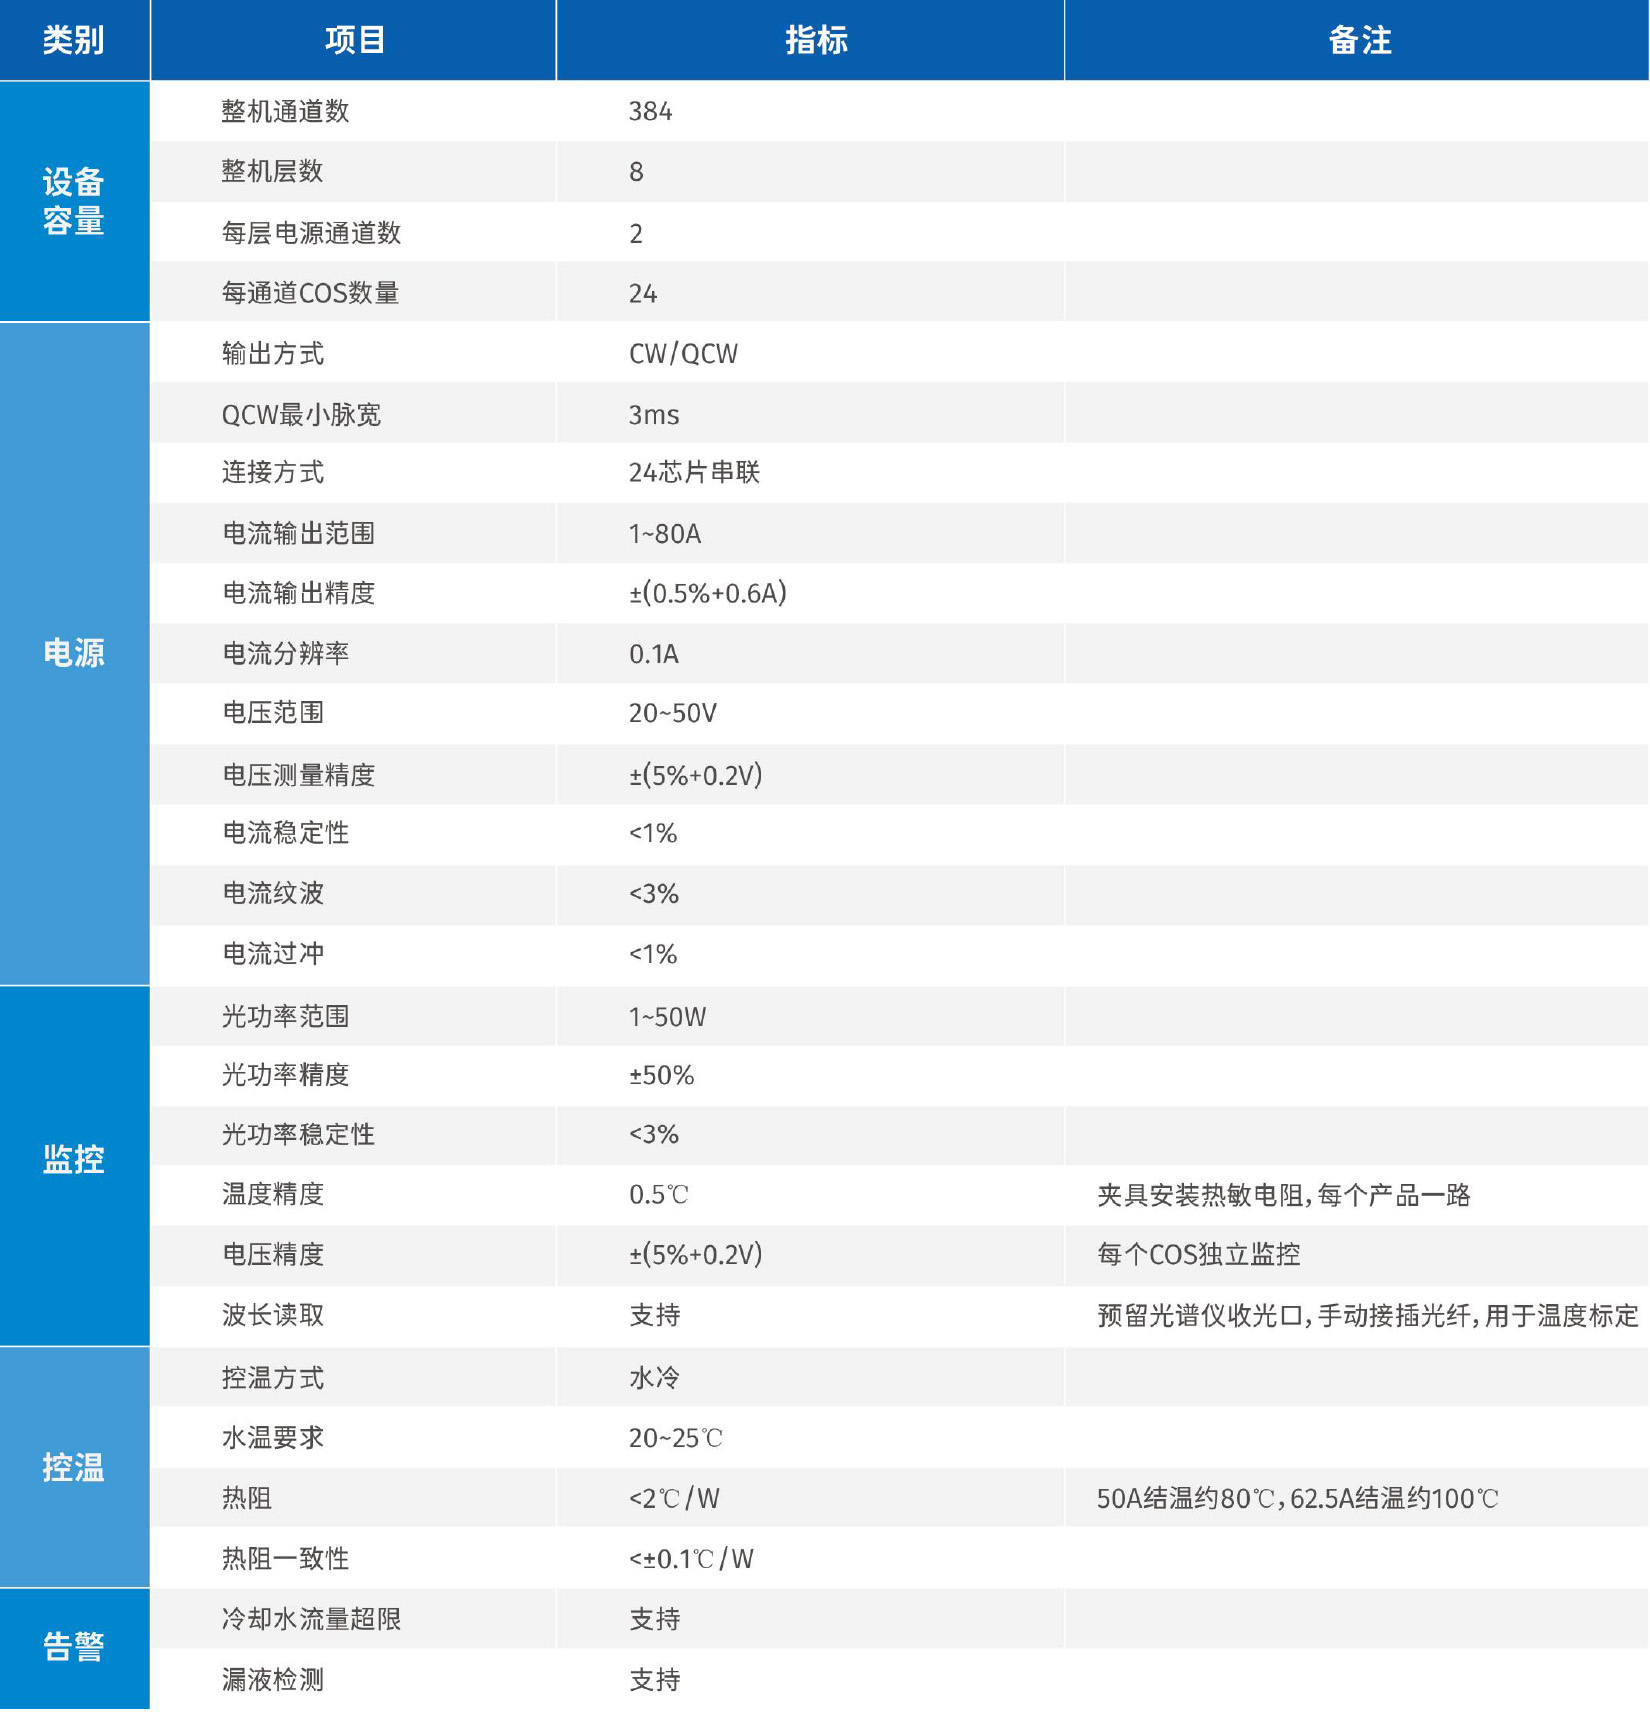Screen dimensions: 1650x1714
Task: Select the ±50% optical power accuracy value
Action: click(661, 1075)
